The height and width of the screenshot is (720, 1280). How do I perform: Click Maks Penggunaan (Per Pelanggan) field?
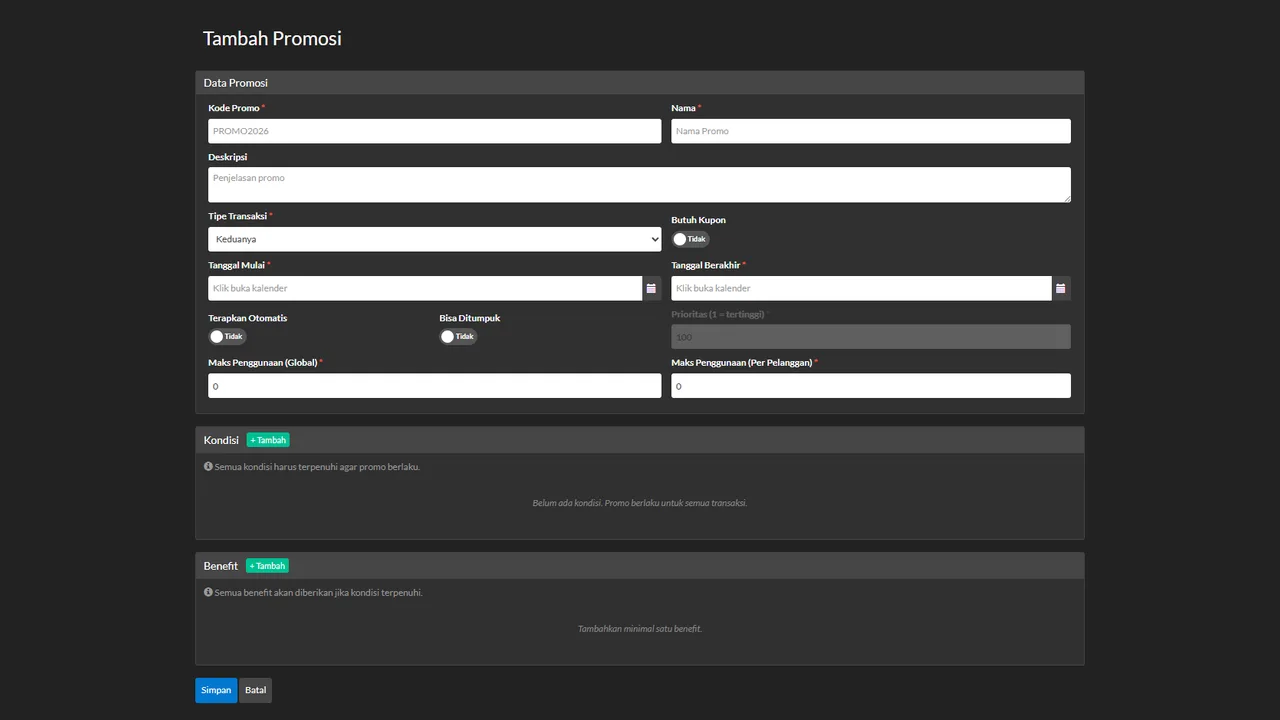[871, 386]
